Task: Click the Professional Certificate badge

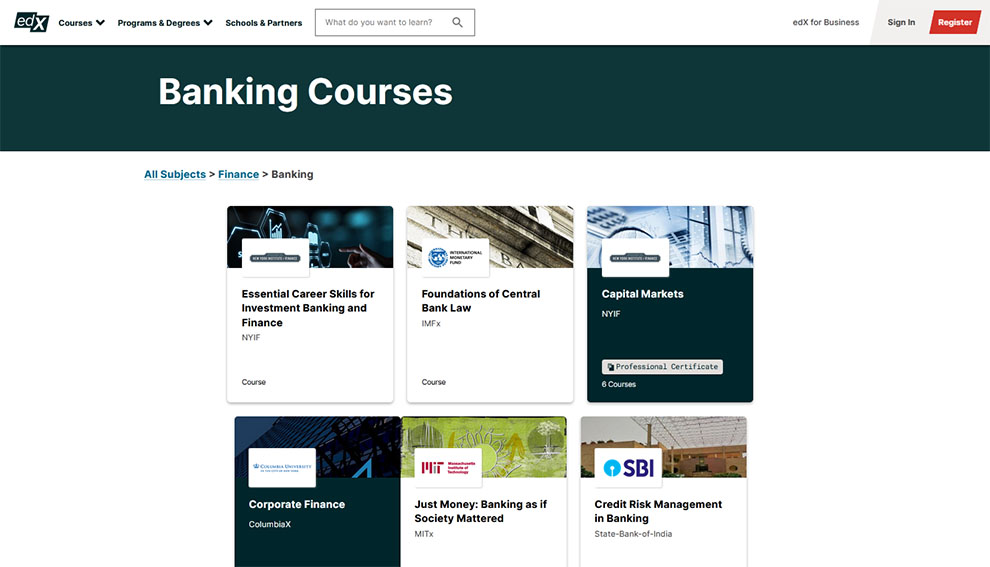Action: tap(662, 366)
